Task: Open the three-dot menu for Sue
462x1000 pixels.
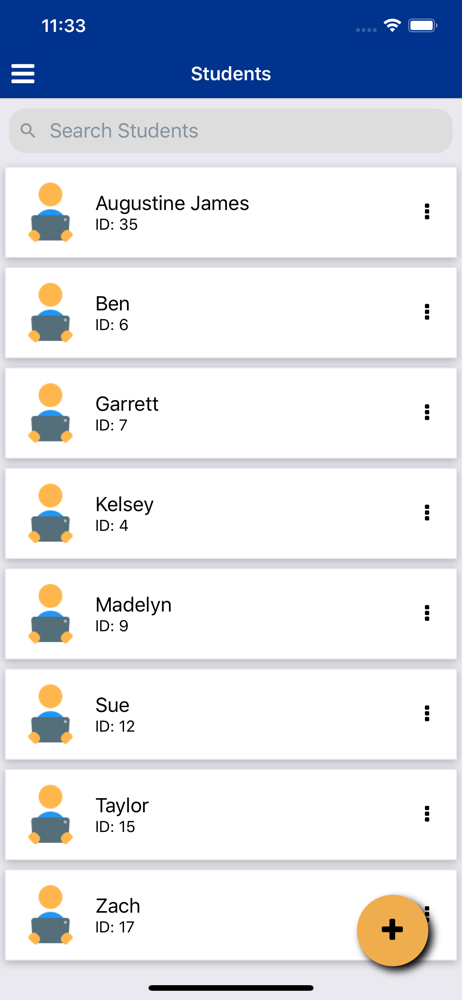Action: [x=427, y=713]
